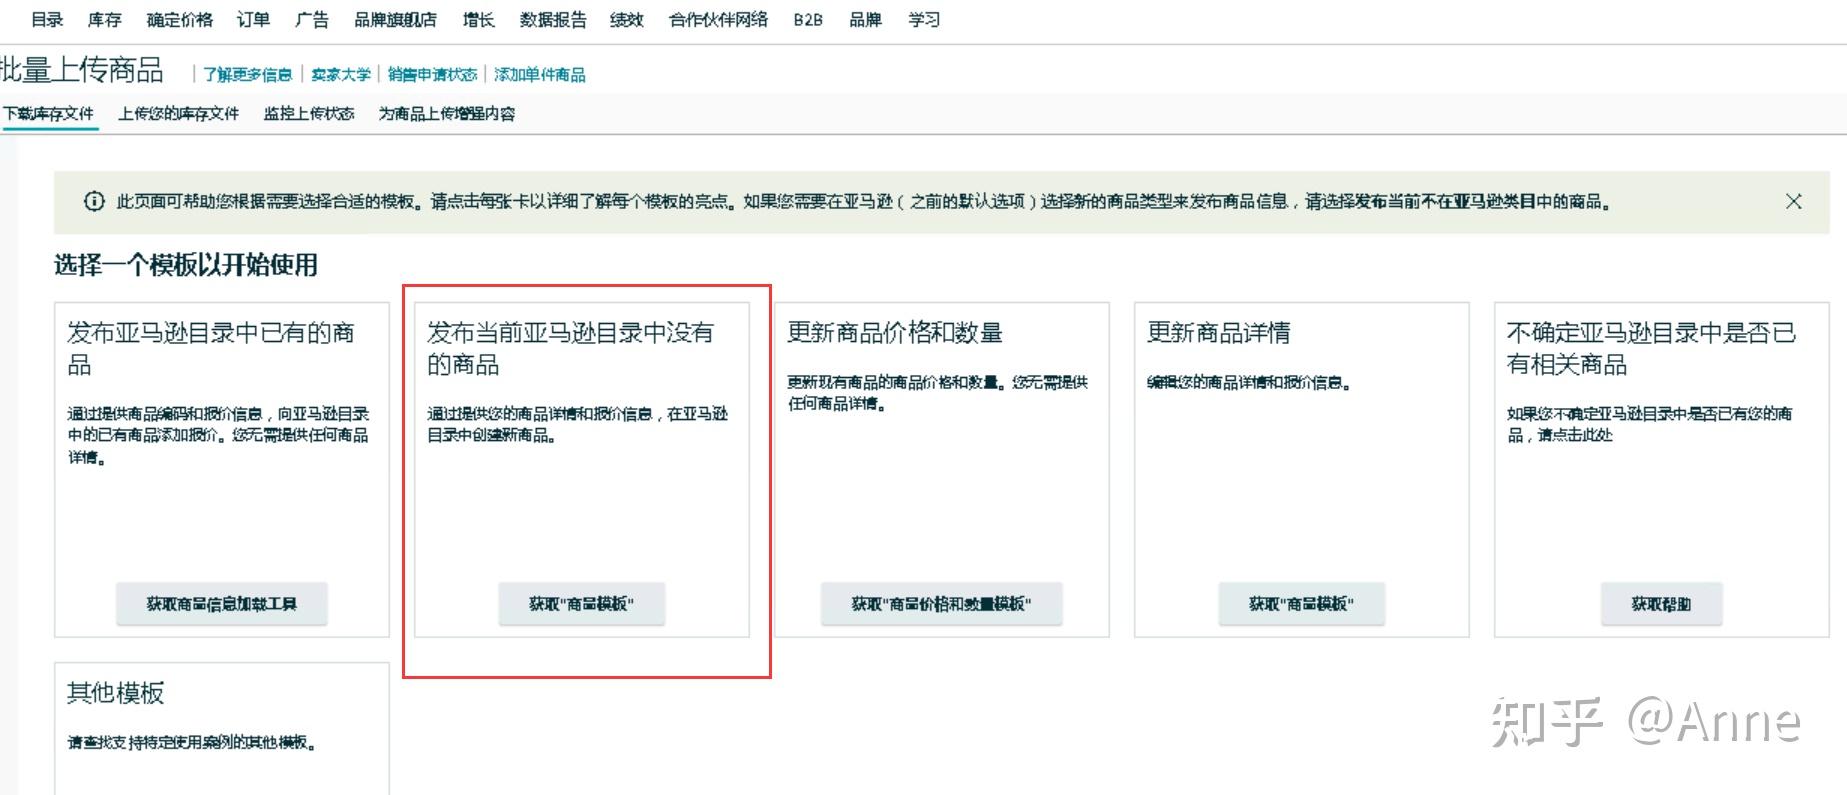This screenshot has height=795, width=1847.
Task: Click the 获取"商品价格和数量模板" button
Action: (x=941, y=603)
